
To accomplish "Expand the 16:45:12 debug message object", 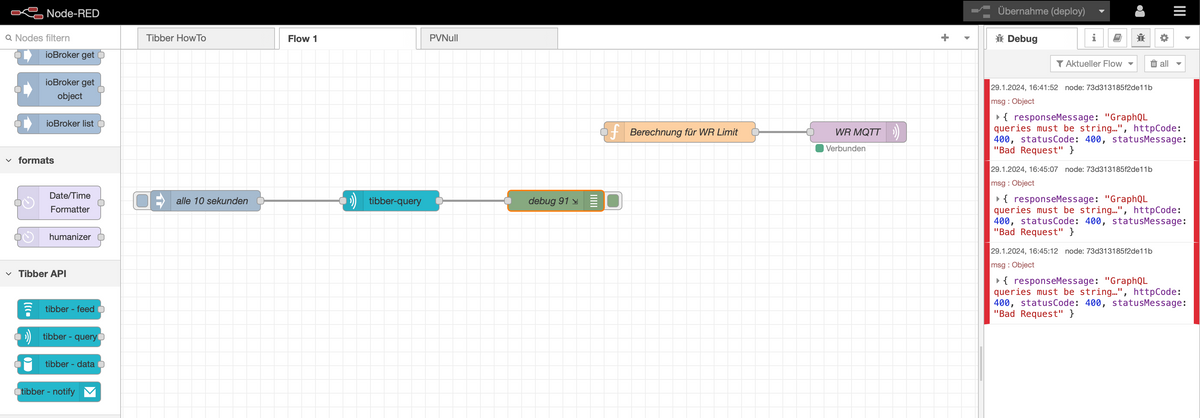I will [998, 283].
